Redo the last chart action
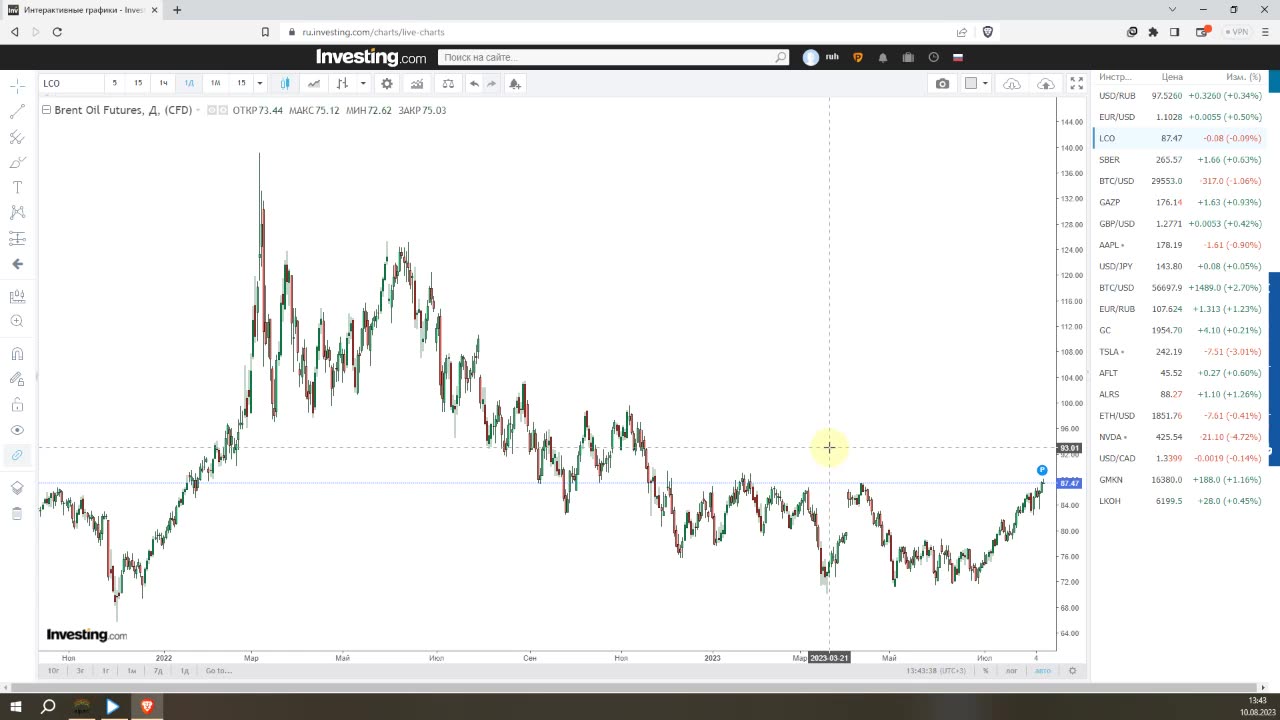Viewport: 1280px width, 720px height. click(492, 83)
